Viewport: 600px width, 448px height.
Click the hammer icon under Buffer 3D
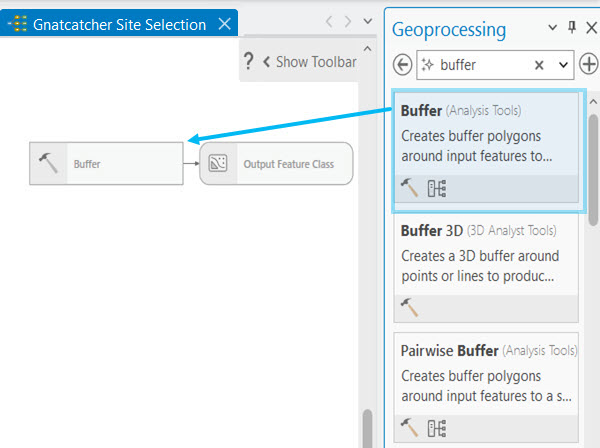(409, 308)
